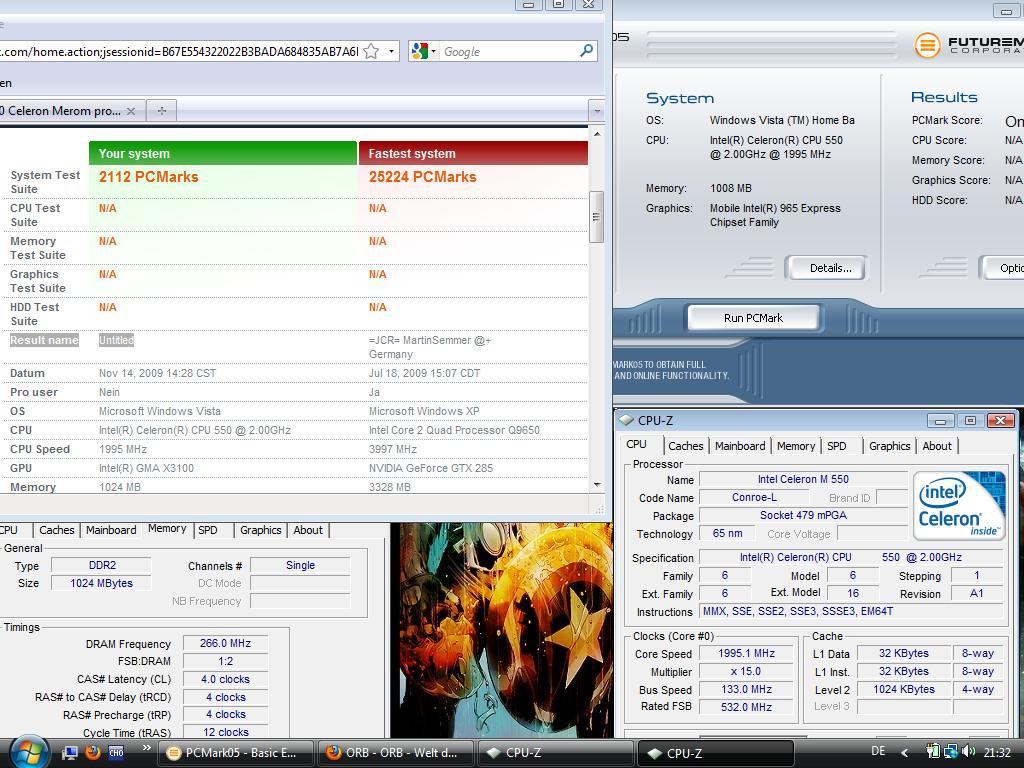Screen dimensions: 1024x768
Task: Click the 2112 PCMarks score
Action: click(x=148, y=177)
